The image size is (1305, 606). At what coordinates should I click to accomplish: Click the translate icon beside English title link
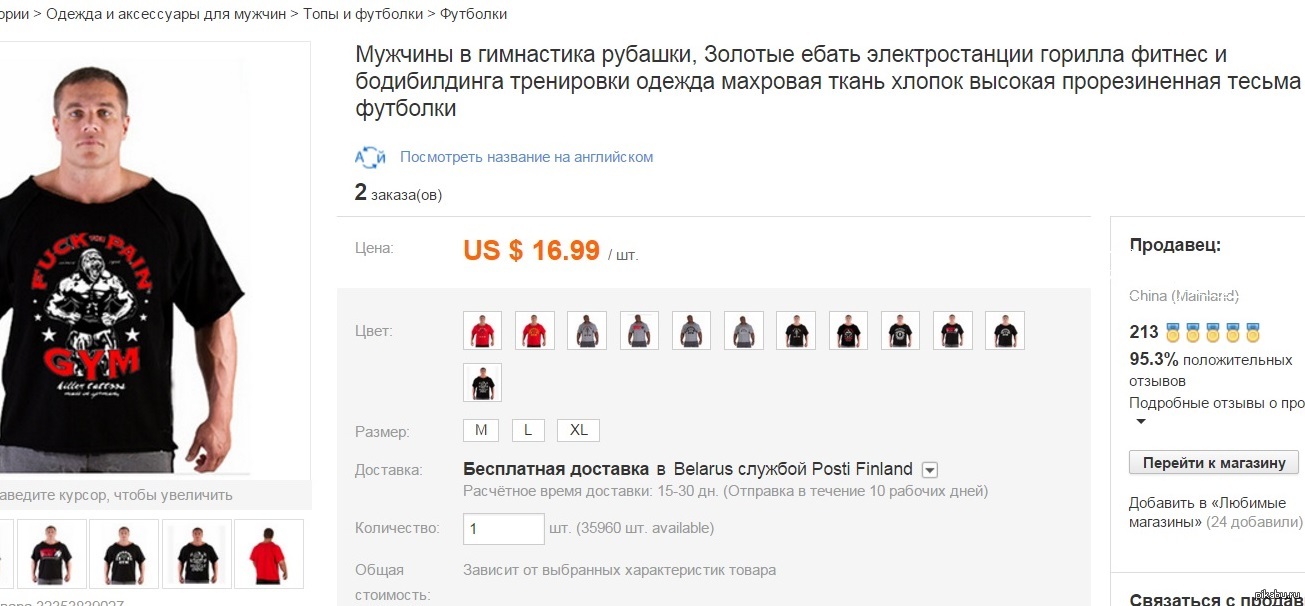pos(370,157)
